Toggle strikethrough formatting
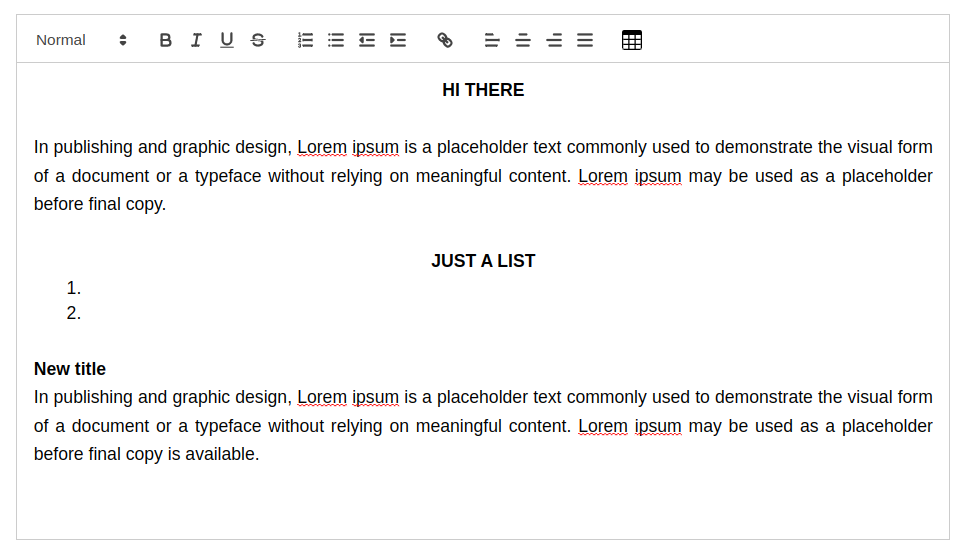 [x=258, y=40]
